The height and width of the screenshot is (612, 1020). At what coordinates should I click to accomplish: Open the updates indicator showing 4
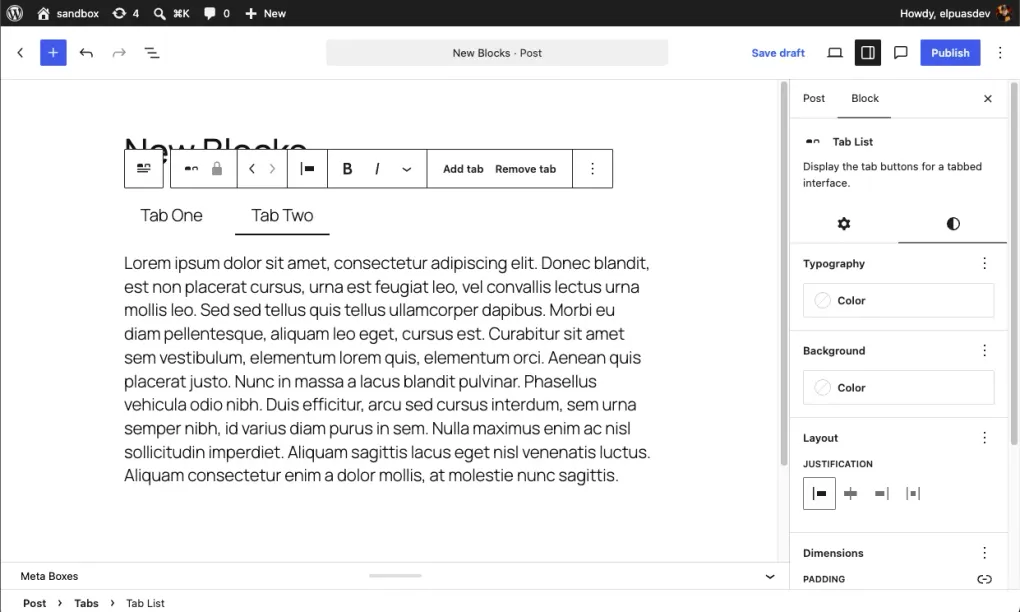126,13
